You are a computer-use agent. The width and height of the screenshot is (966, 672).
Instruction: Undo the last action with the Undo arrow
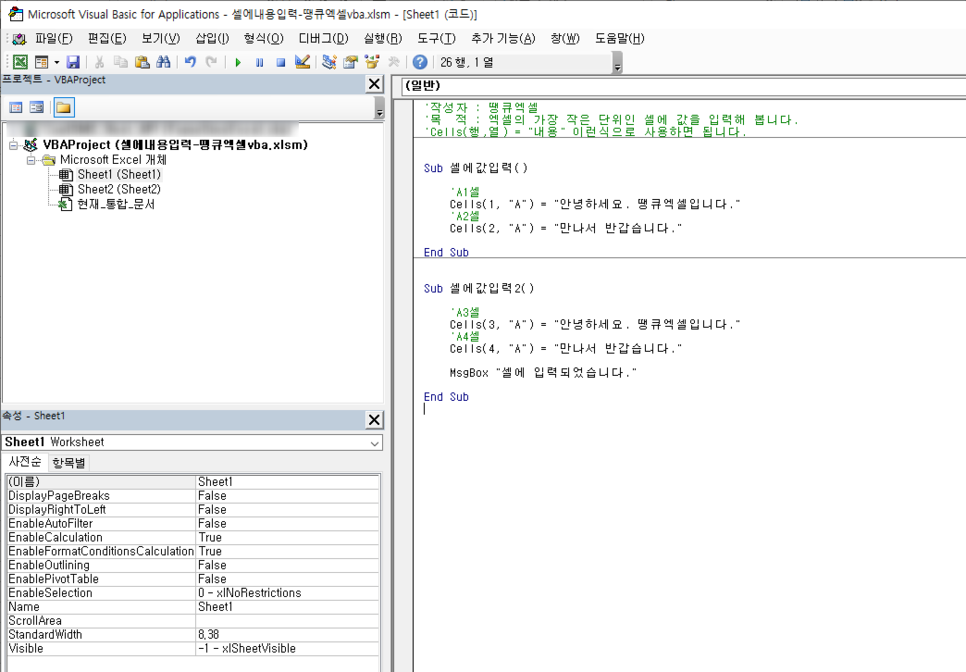[190, 62]
